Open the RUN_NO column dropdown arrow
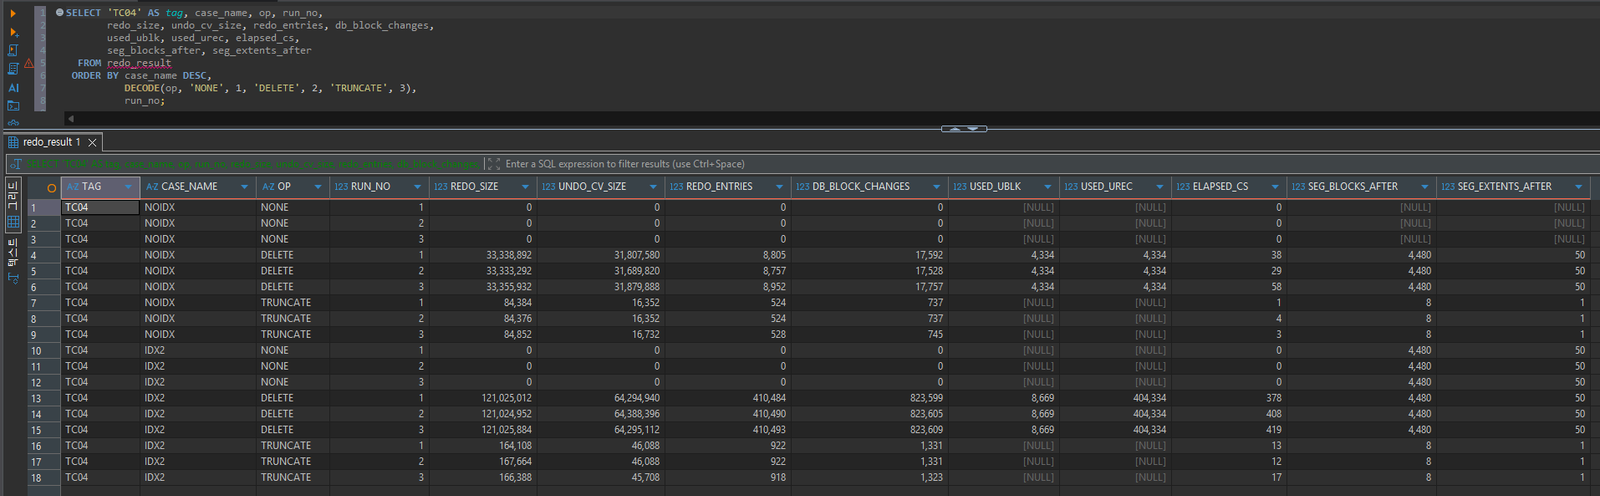This screenshot has width=1600, height=496. point(418,187)
